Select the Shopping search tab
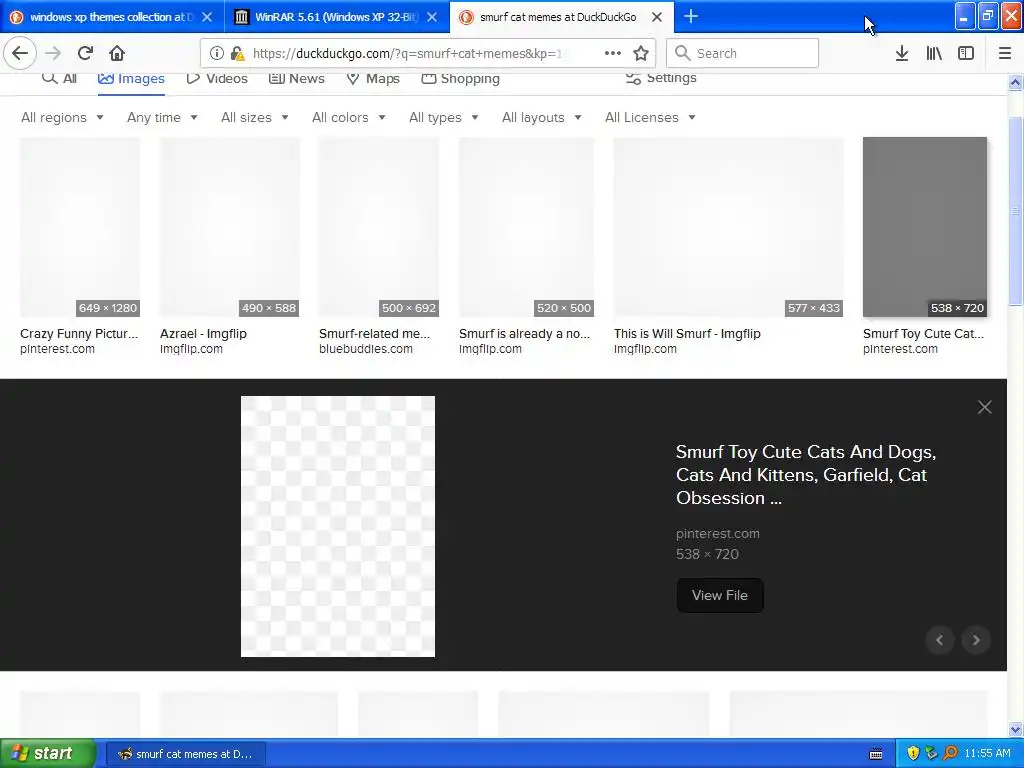The width and height of the screenshot is (1024, 768). click(460, 78)
